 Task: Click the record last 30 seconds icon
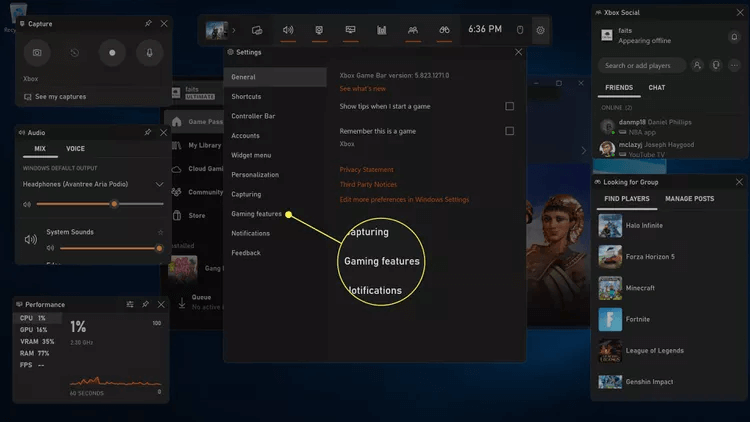click(75, 53)
